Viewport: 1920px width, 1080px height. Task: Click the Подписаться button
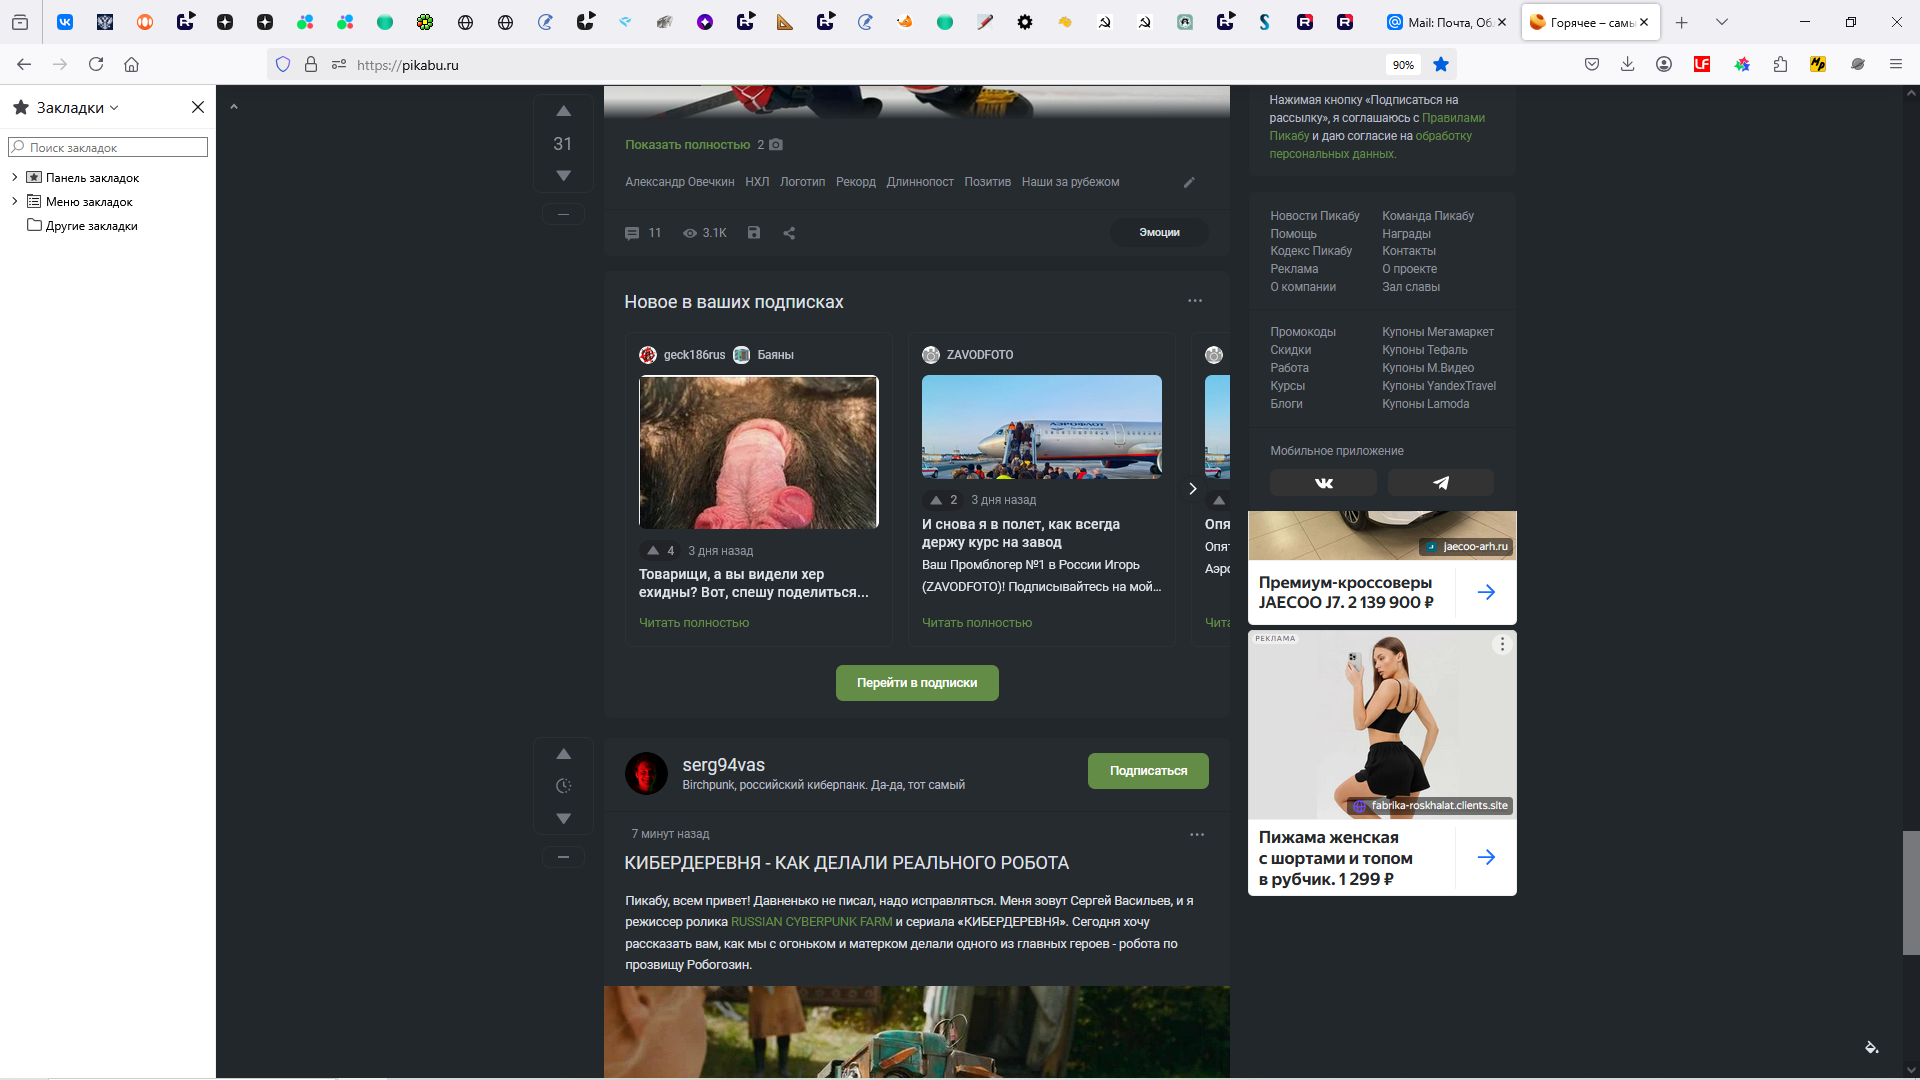[x=1148, y=771]
